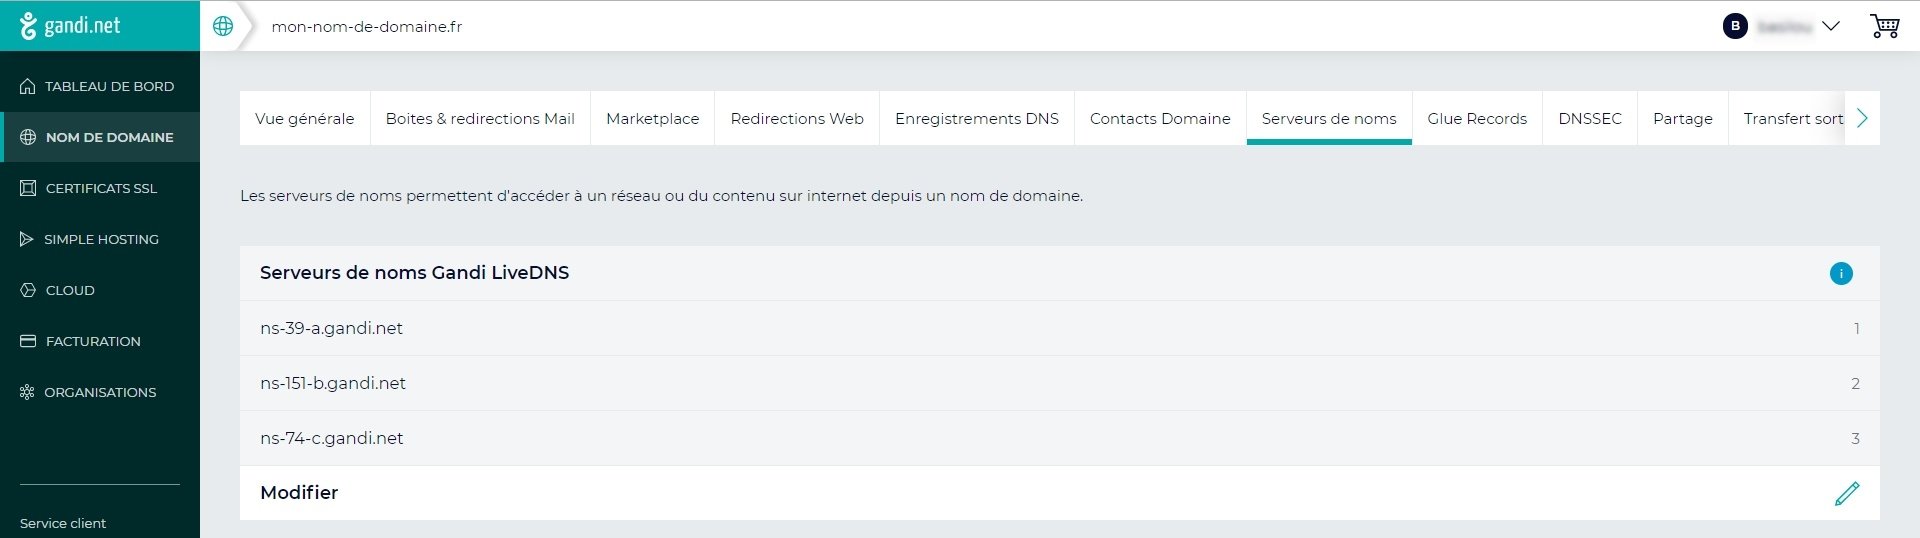This screenshot has width=1920, height=538.
Task: Switch to the Contacts Domaine tab
Action: click(1160, 118)
